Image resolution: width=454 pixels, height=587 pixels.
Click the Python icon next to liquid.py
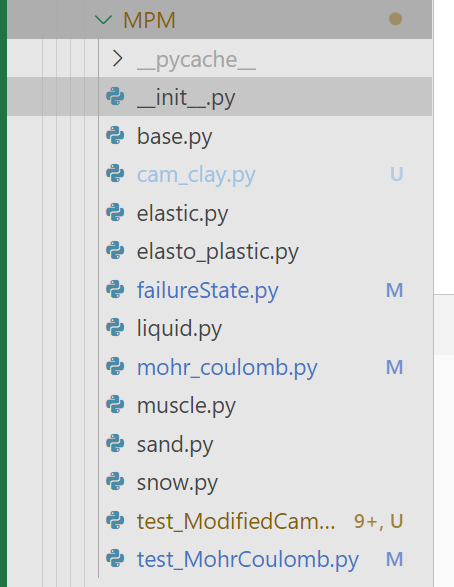click(115, 328)
